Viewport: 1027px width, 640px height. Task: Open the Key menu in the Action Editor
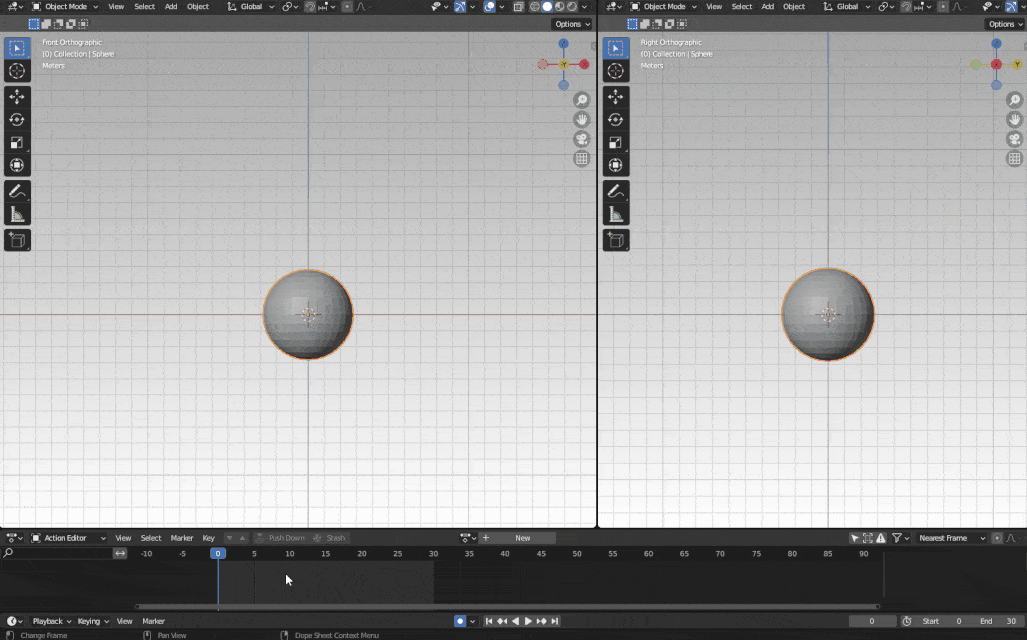pos(208,538)
